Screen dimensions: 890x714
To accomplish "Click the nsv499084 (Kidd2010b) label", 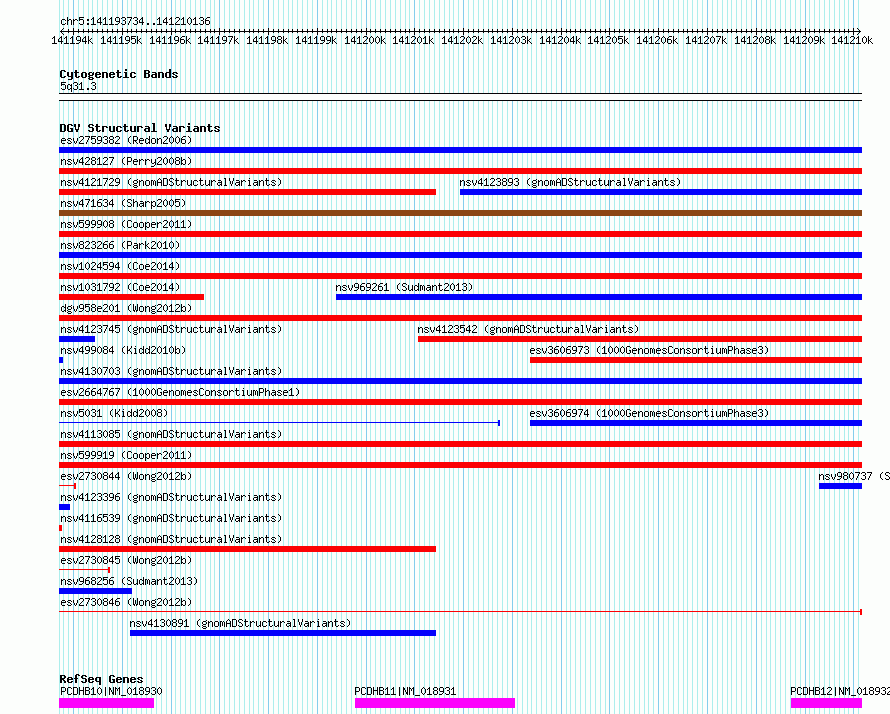I will pos(123,350).
